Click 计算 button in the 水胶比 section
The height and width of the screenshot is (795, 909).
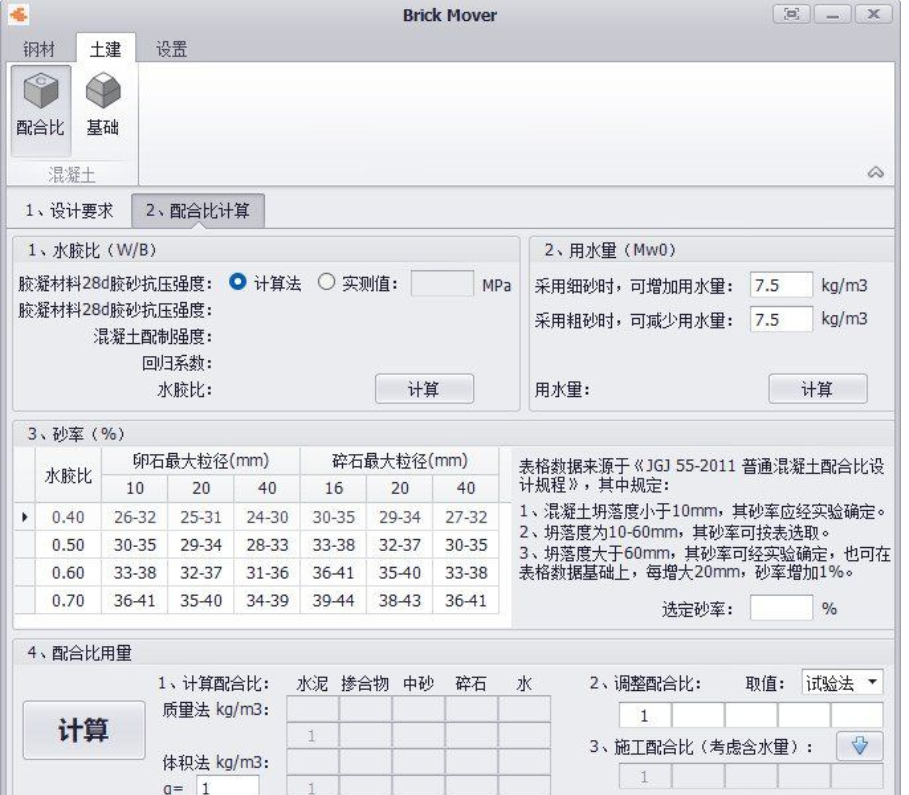point(424,389)
